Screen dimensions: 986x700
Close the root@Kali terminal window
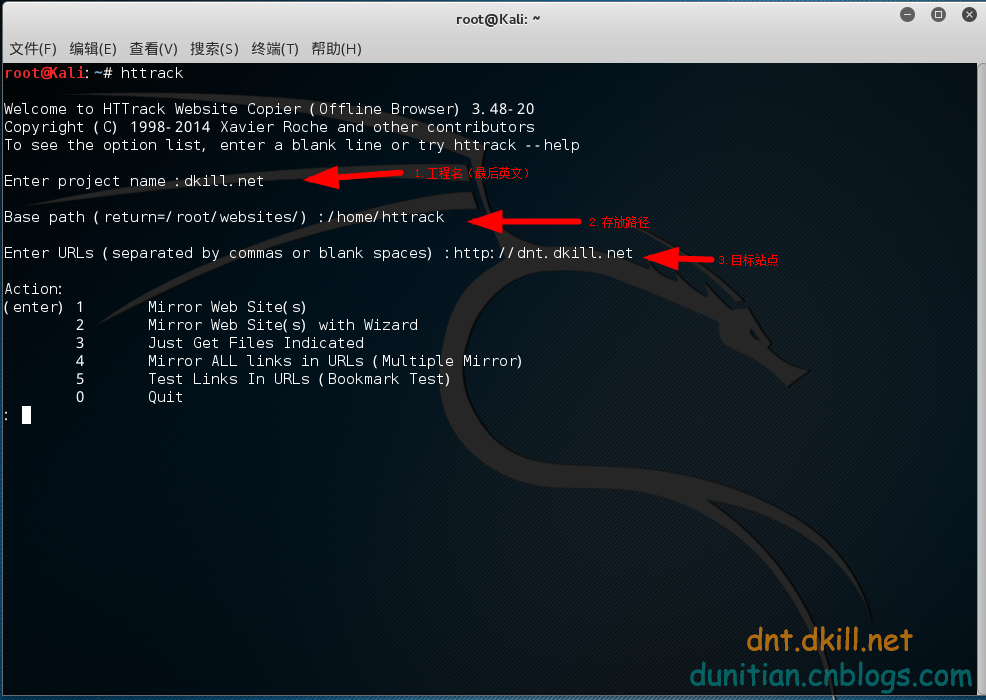(x=969, y=14)
